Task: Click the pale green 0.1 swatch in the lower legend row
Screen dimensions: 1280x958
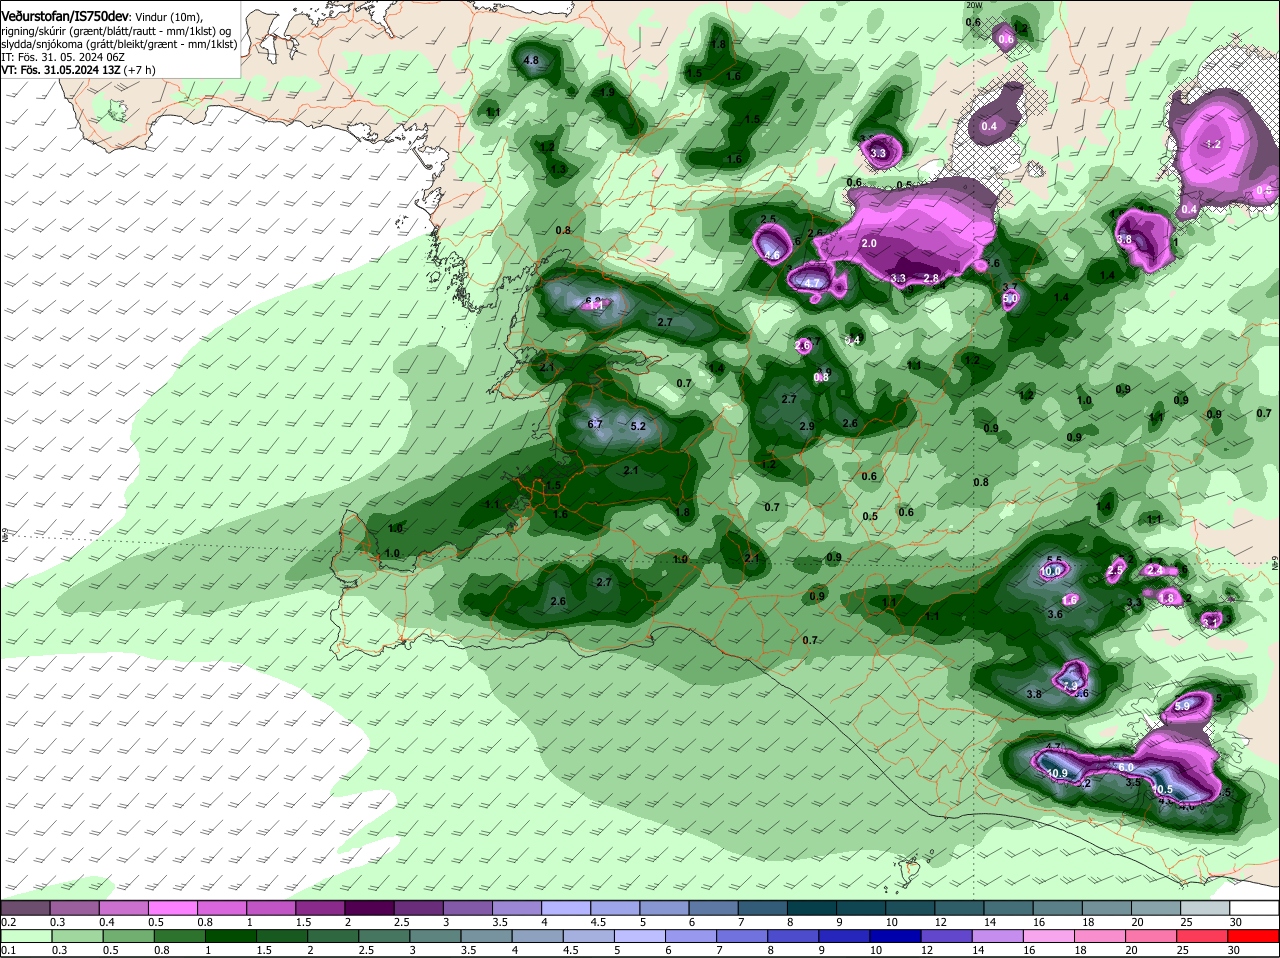Action: click(26, 935)
